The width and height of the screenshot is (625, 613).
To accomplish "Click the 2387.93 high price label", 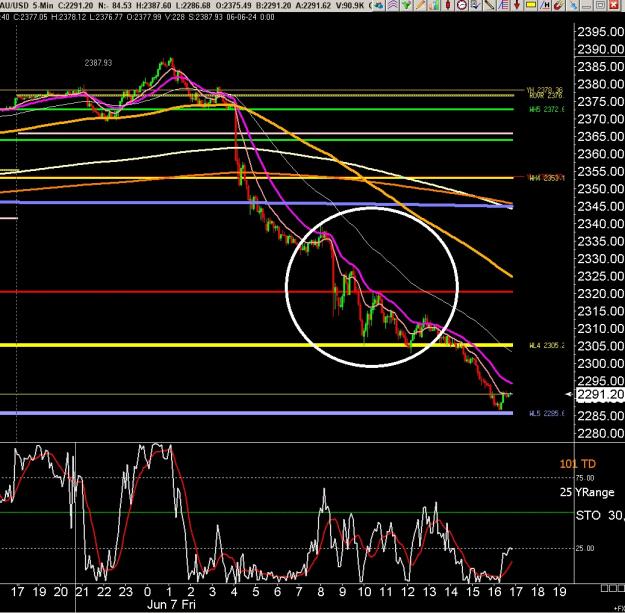I will 98,63.
